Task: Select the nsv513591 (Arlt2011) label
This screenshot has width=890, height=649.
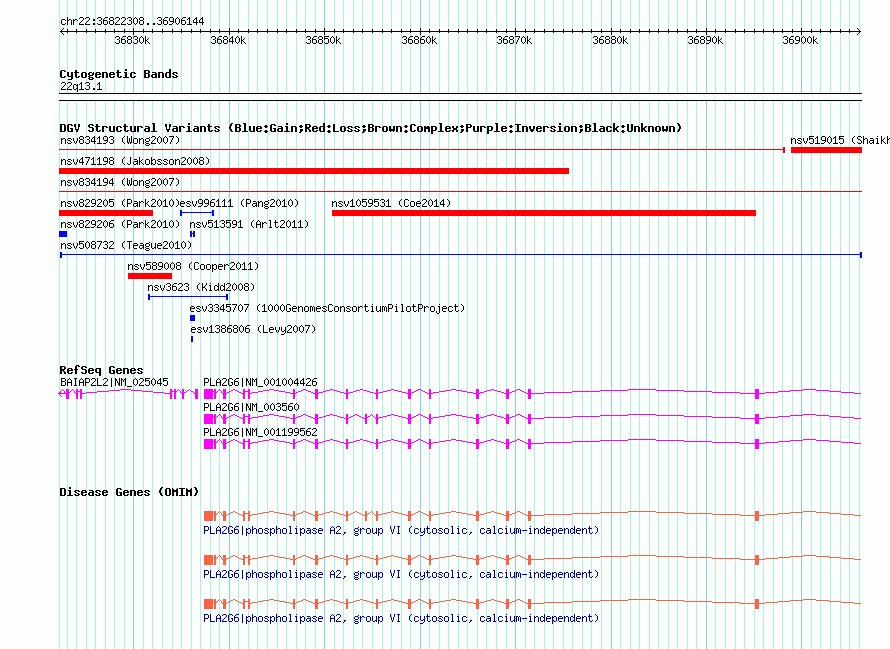Action: pos(249,224)
